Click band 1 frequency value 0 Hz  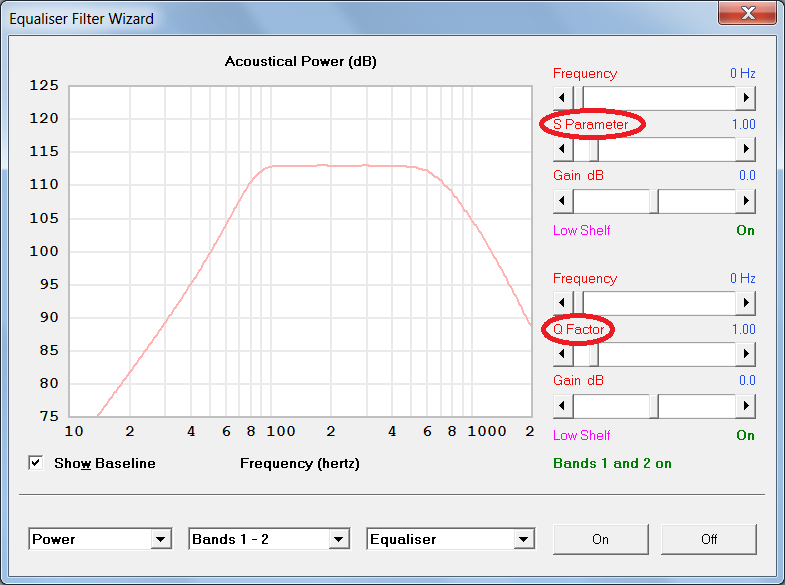click(742, 74)
